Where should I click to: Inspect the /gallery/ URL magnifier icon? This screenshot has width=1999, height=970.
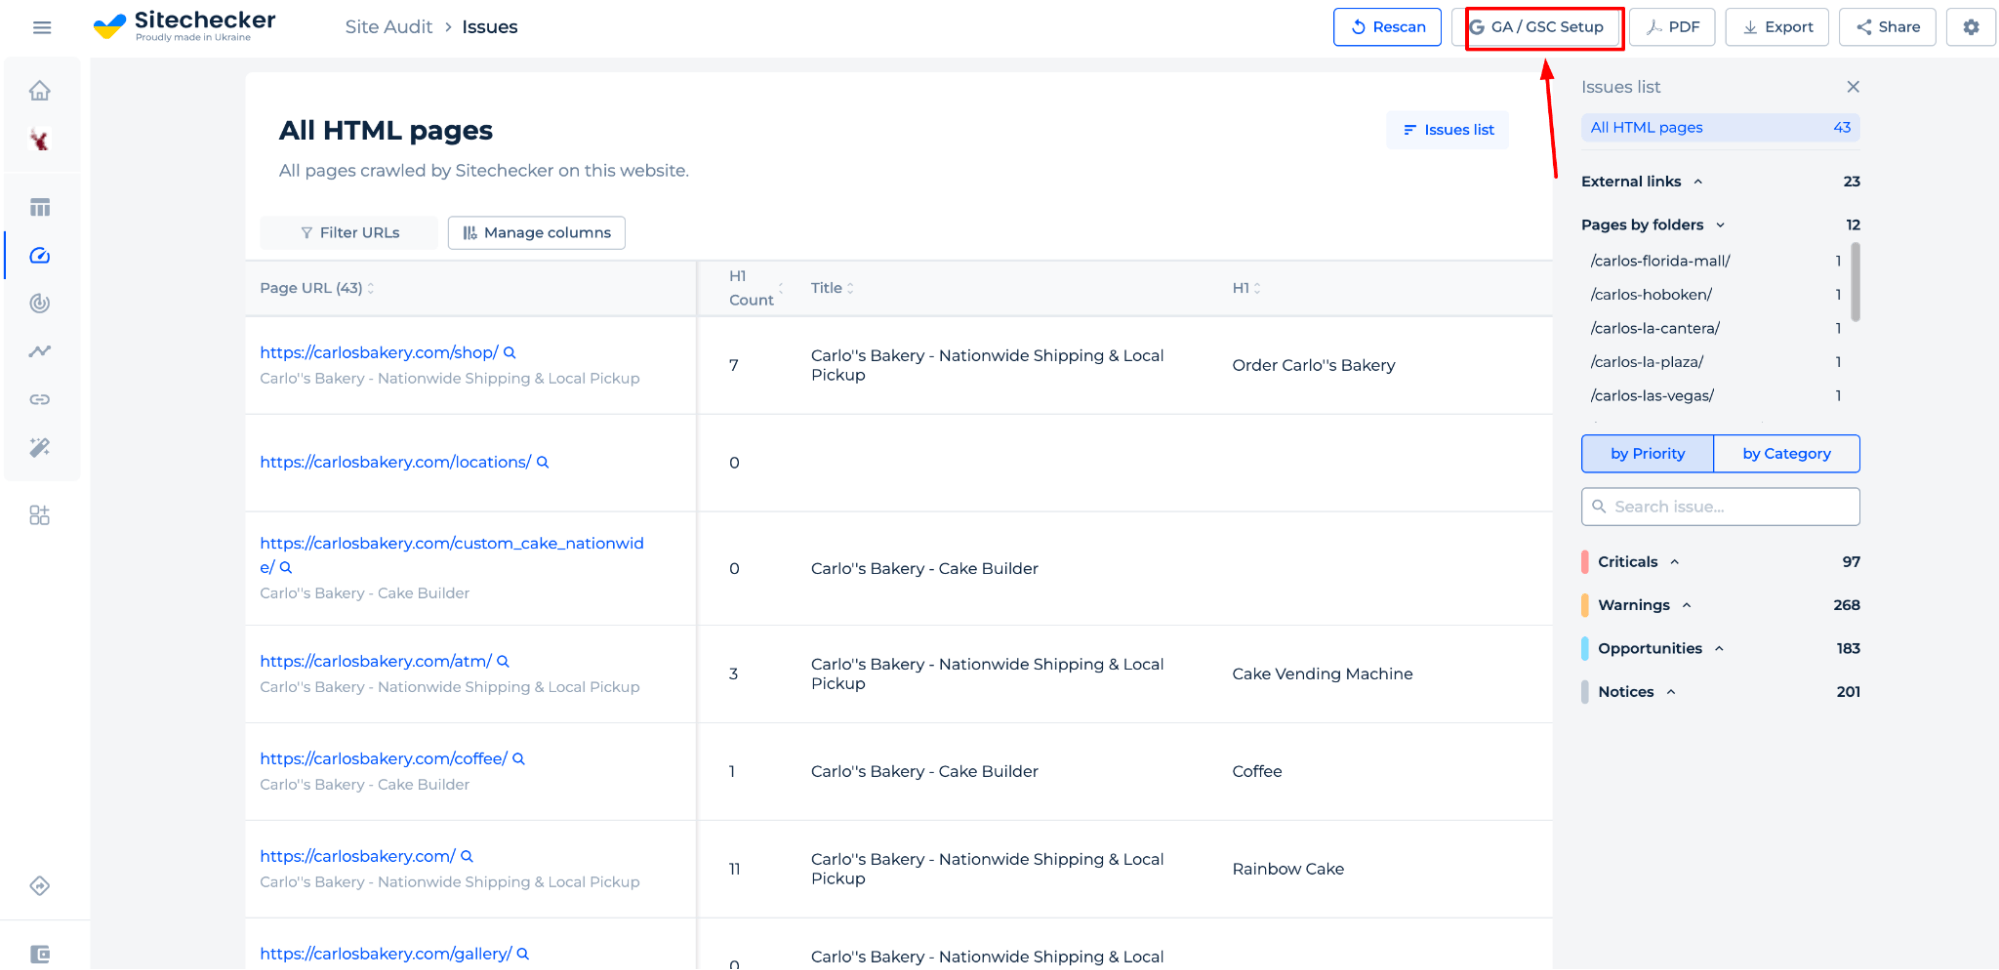(x=522, y=954)
